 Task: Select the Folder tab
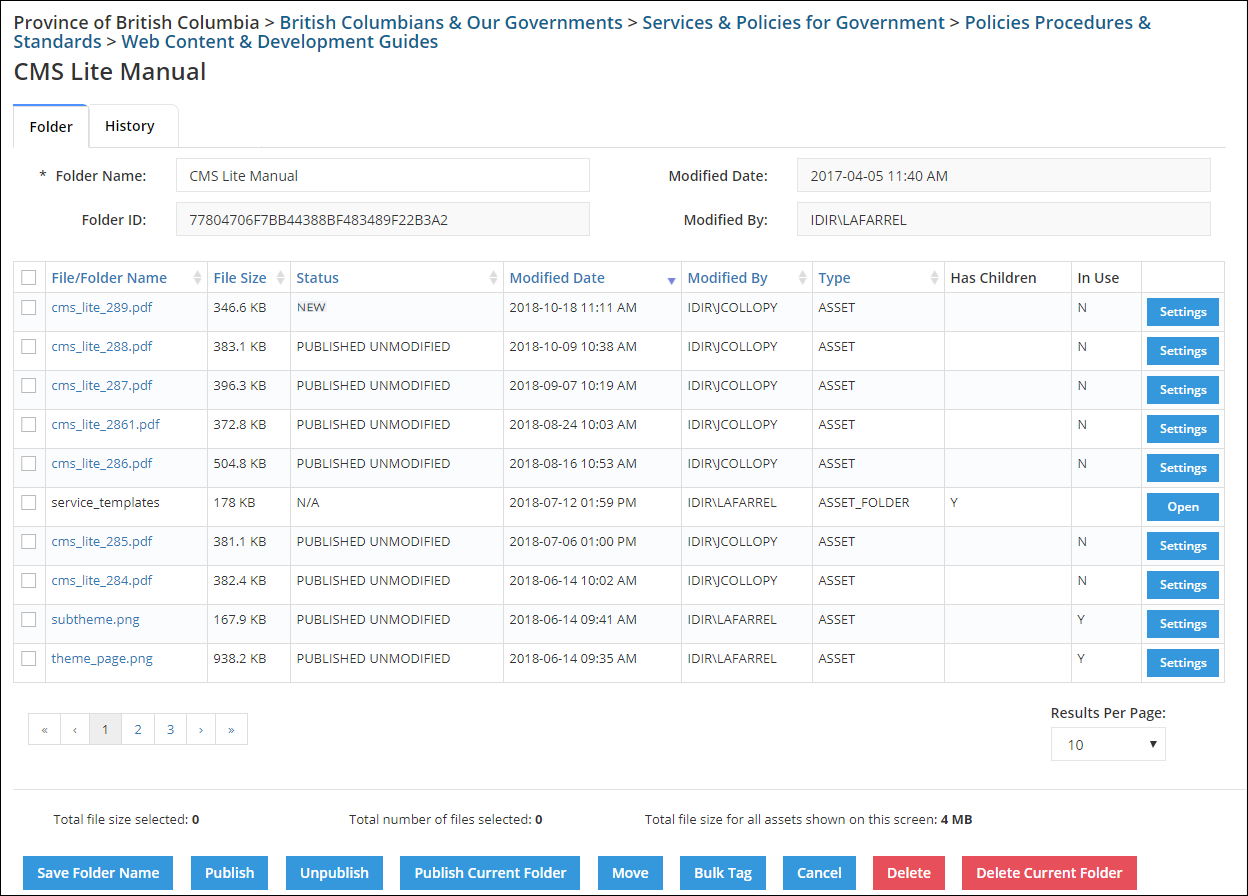[51, 127]
